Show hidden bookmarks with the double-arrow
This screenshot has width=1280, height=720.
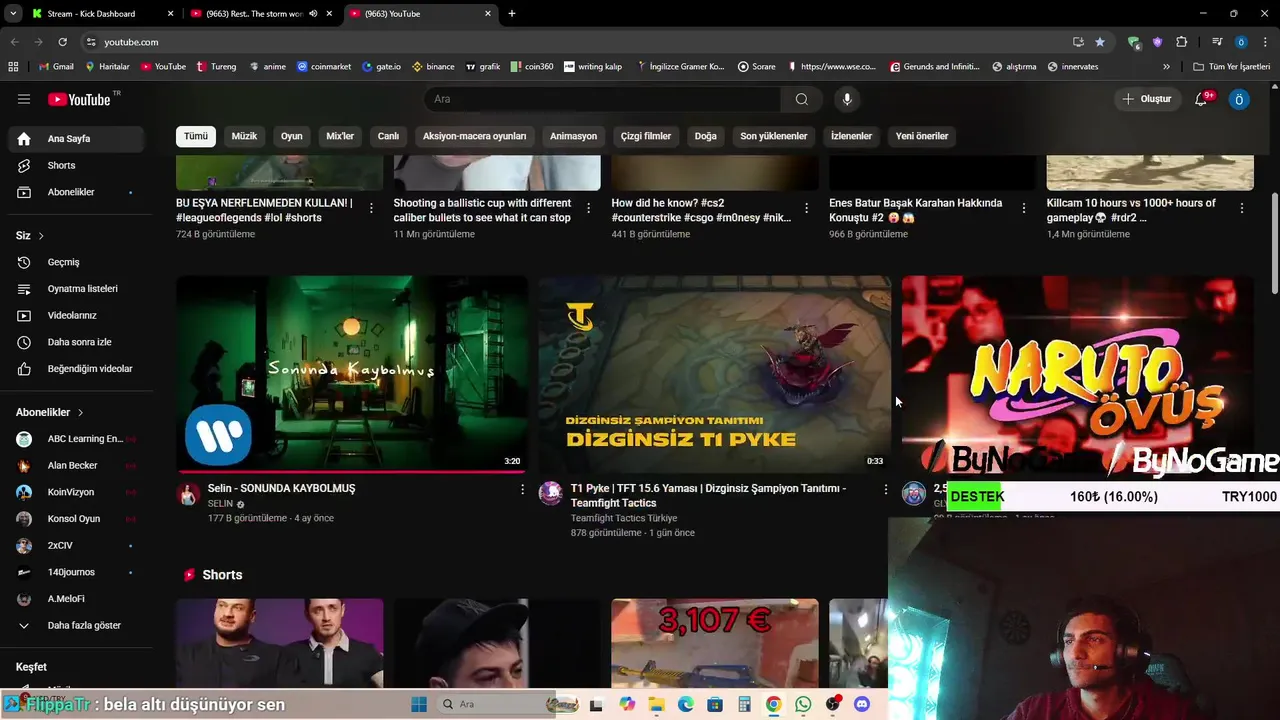tap(1166, 67)
